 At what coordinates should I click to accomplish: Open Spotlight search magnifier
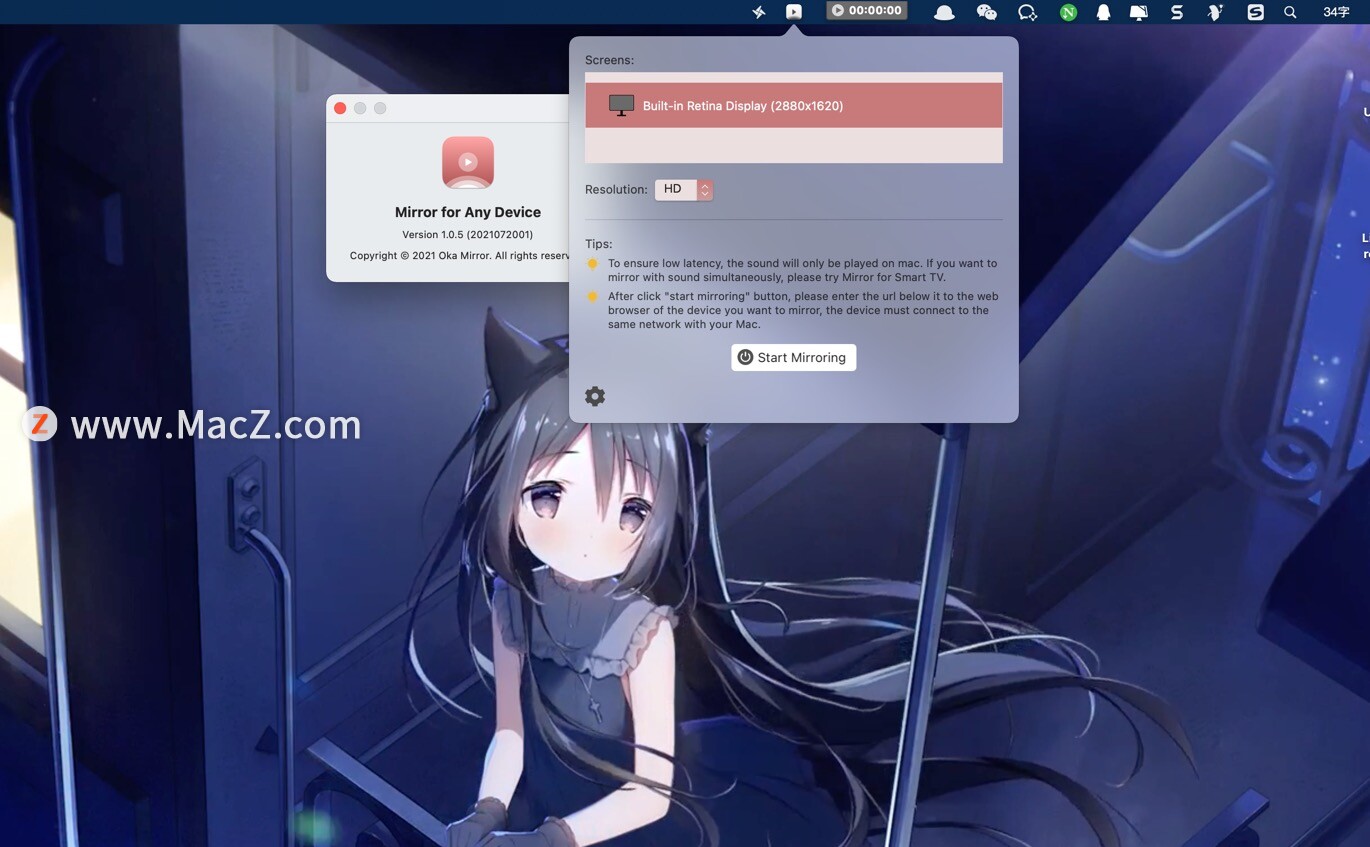click(1290, 12)
